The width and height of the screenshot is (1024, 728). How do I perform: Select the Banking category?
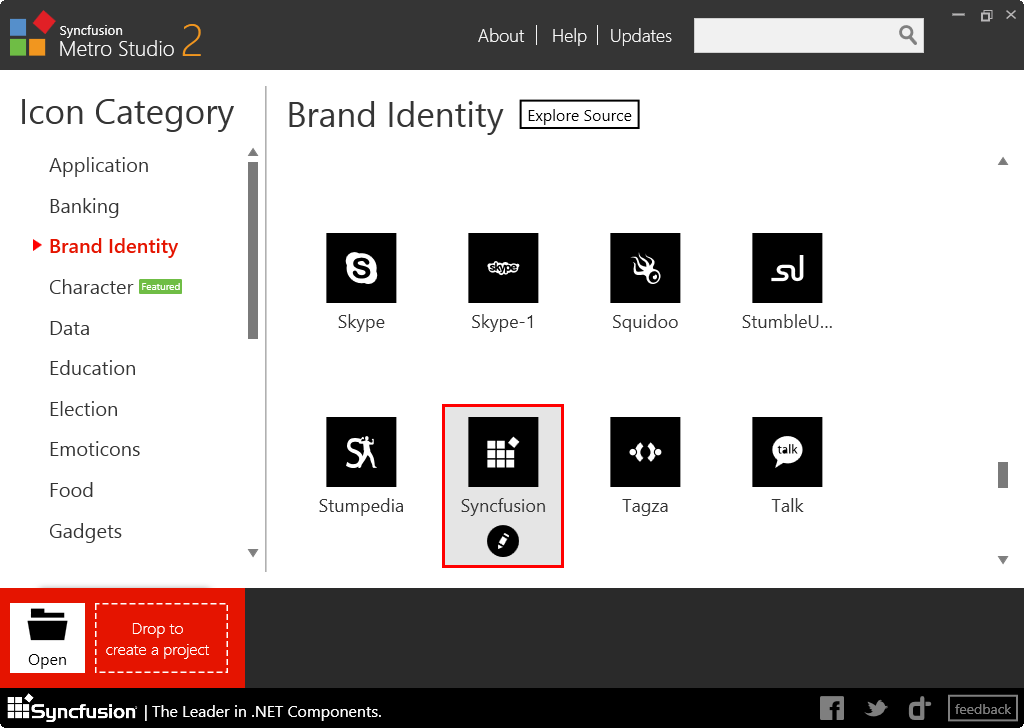(84, 206)
